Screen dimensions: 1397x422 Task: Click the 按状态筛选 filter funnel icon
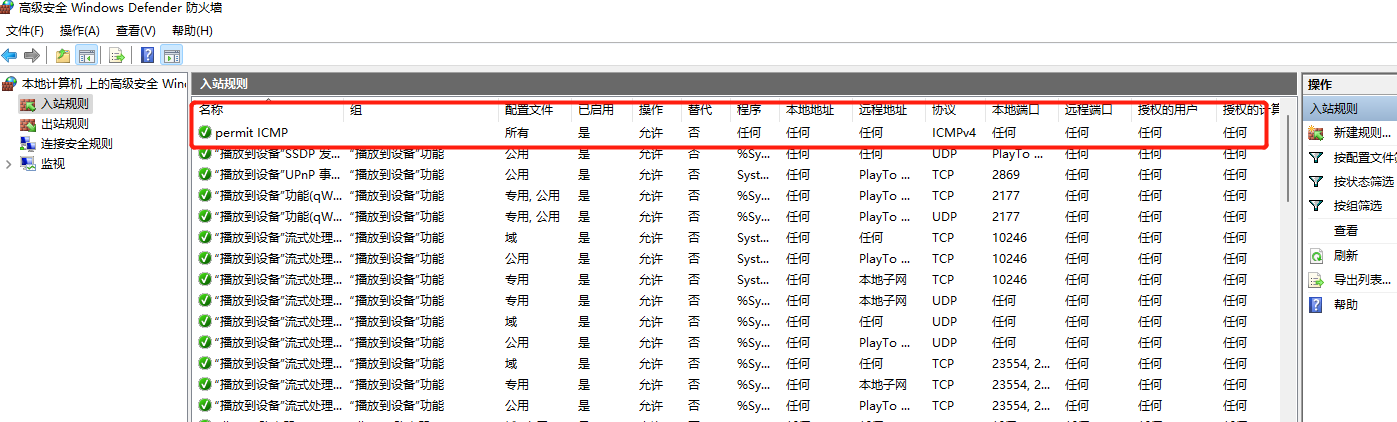[1317, 181]
